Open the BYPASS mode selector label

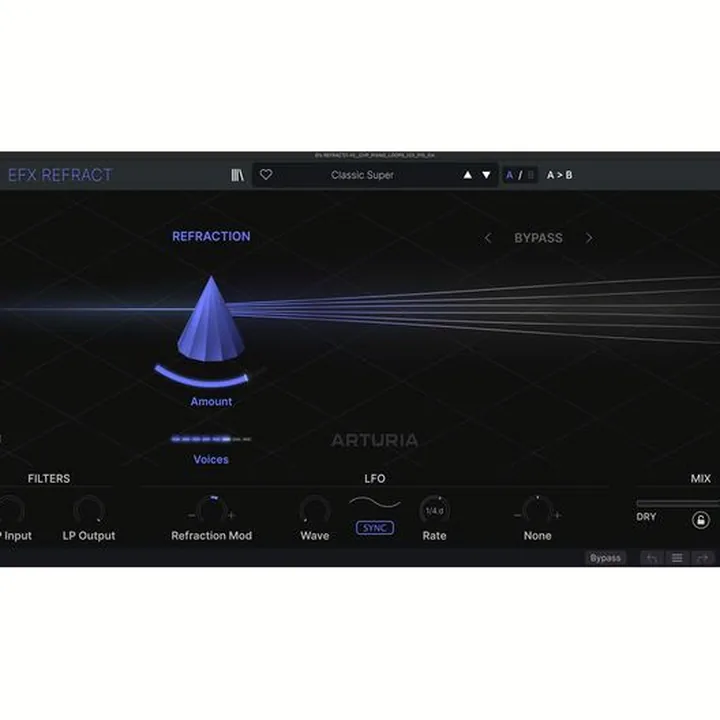[538, 238]
